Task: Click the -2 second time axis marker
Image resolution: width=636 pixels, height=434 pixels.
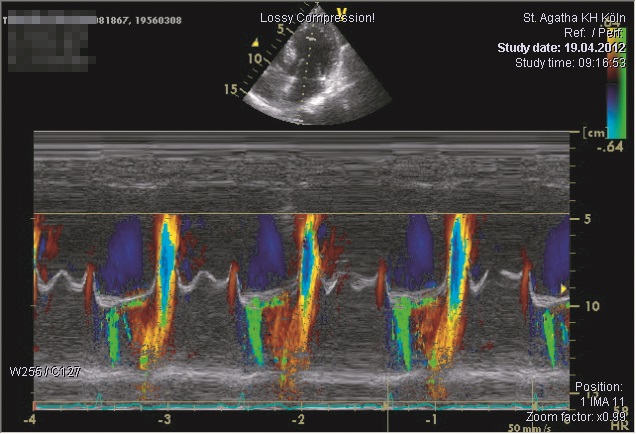Action: tap(298, 419)
